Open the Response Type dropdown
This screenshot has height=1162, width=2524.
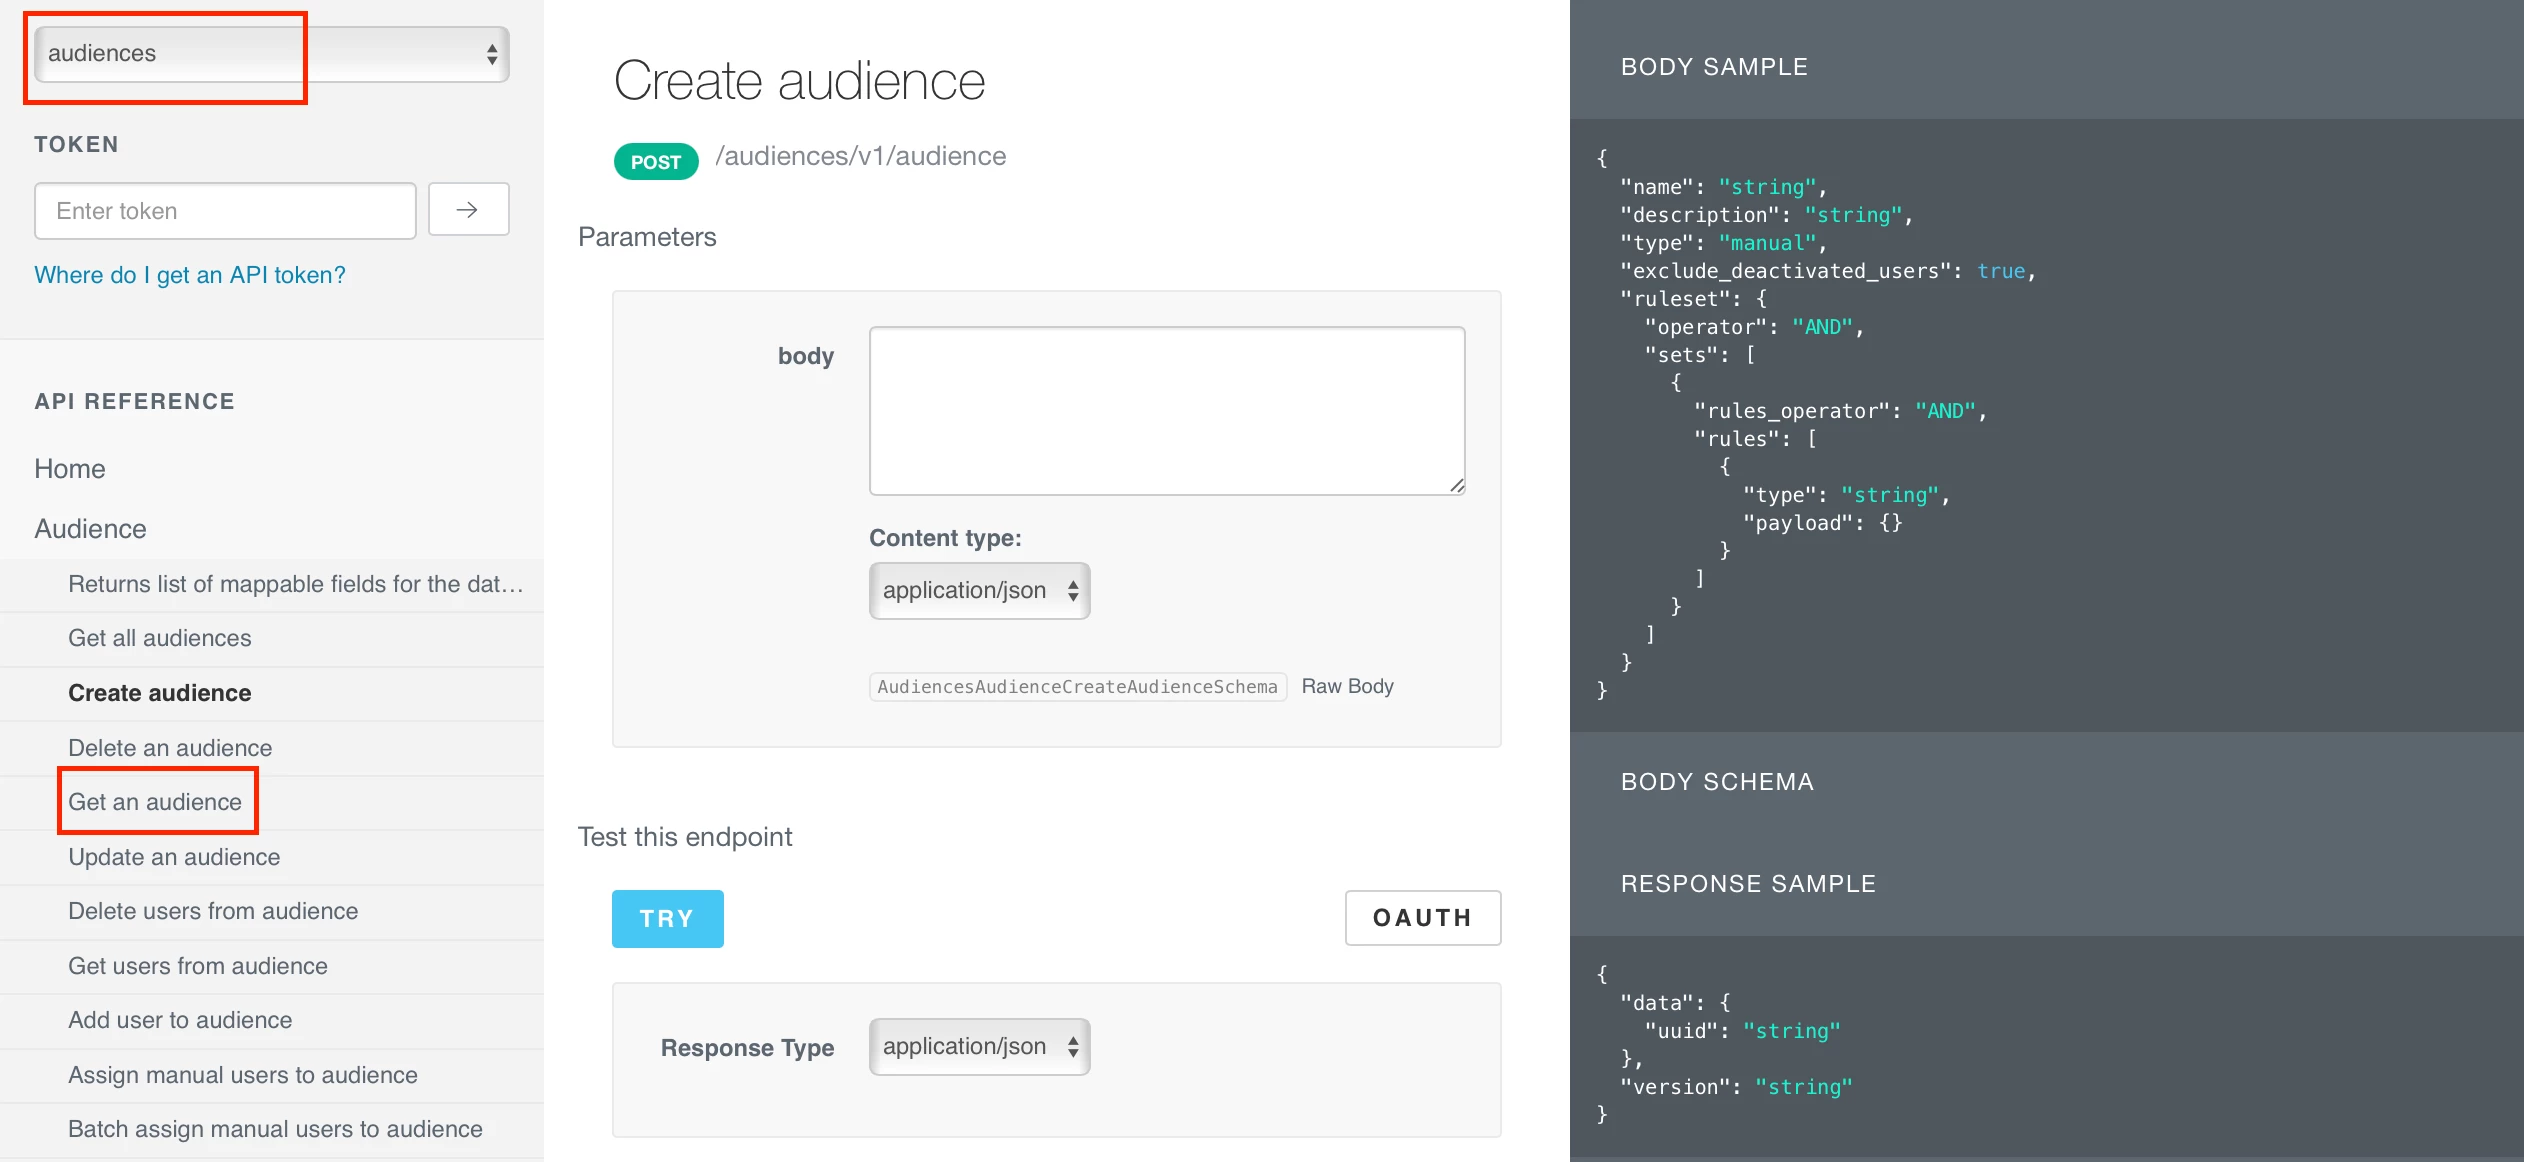979,1047
